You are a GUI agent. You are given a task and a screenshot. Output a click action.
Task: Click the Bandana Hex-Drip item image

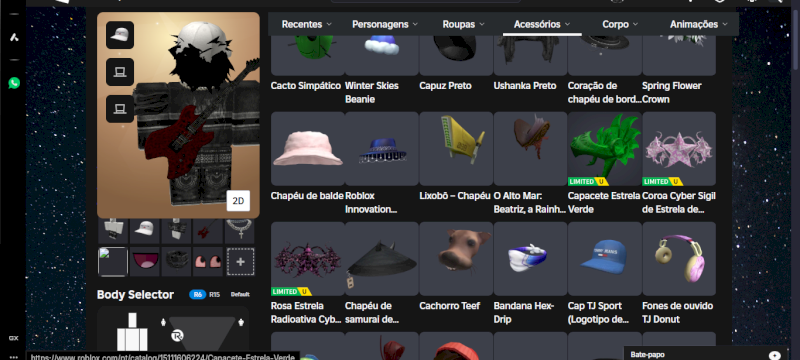click(x=530, y=259)
